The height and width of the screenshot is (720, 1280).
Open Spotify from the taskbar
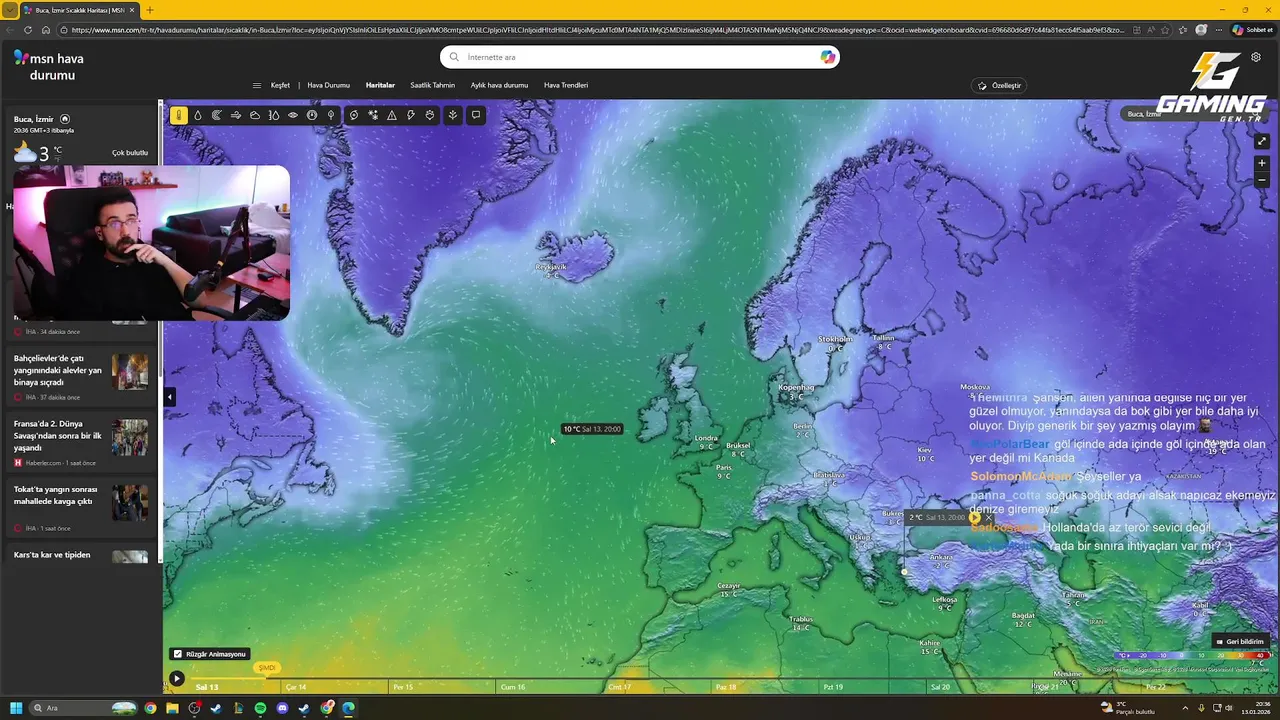260,708
